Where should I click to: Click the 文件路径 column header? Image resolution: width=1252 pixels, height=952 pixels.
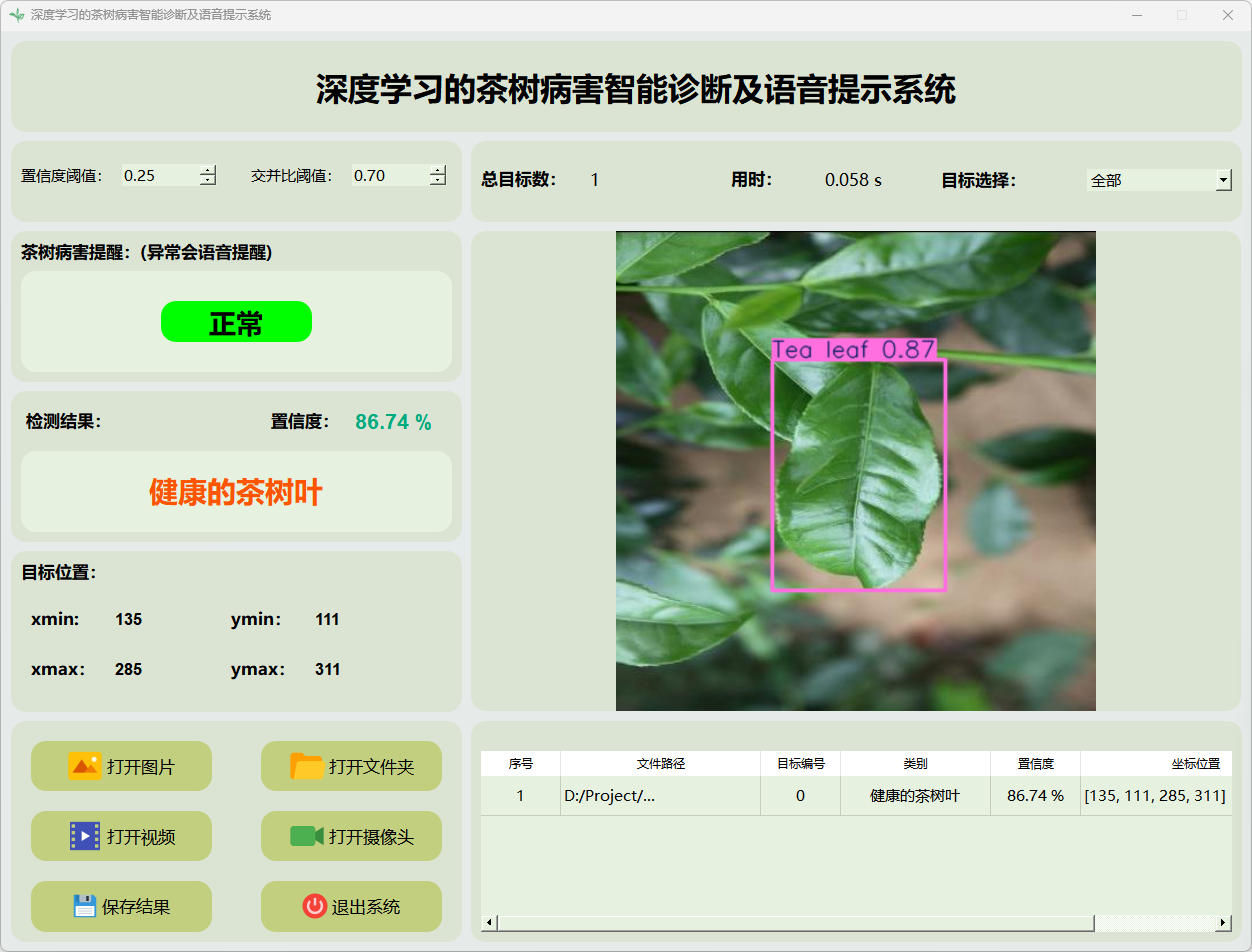(660, 763)
